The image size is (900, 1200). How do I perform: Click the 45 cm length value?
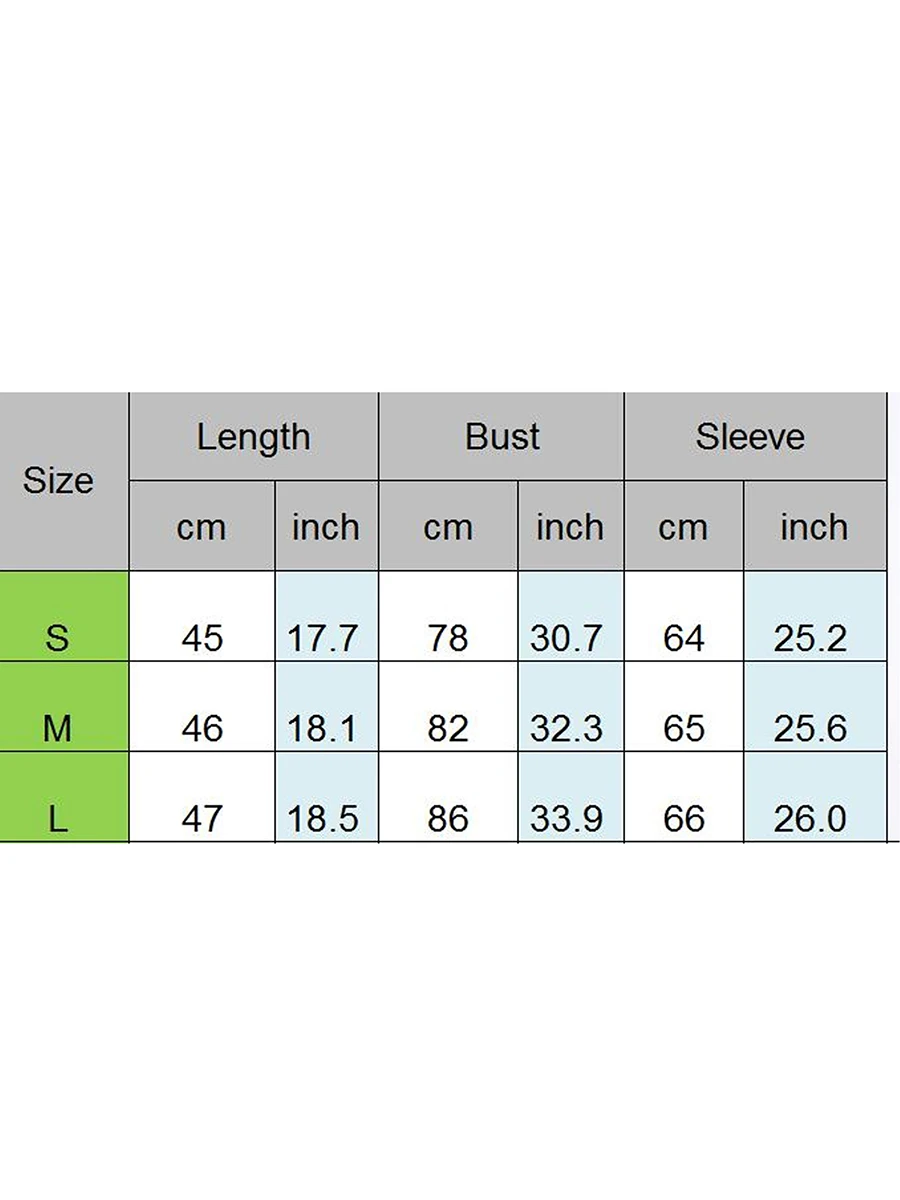click(203, 638)
